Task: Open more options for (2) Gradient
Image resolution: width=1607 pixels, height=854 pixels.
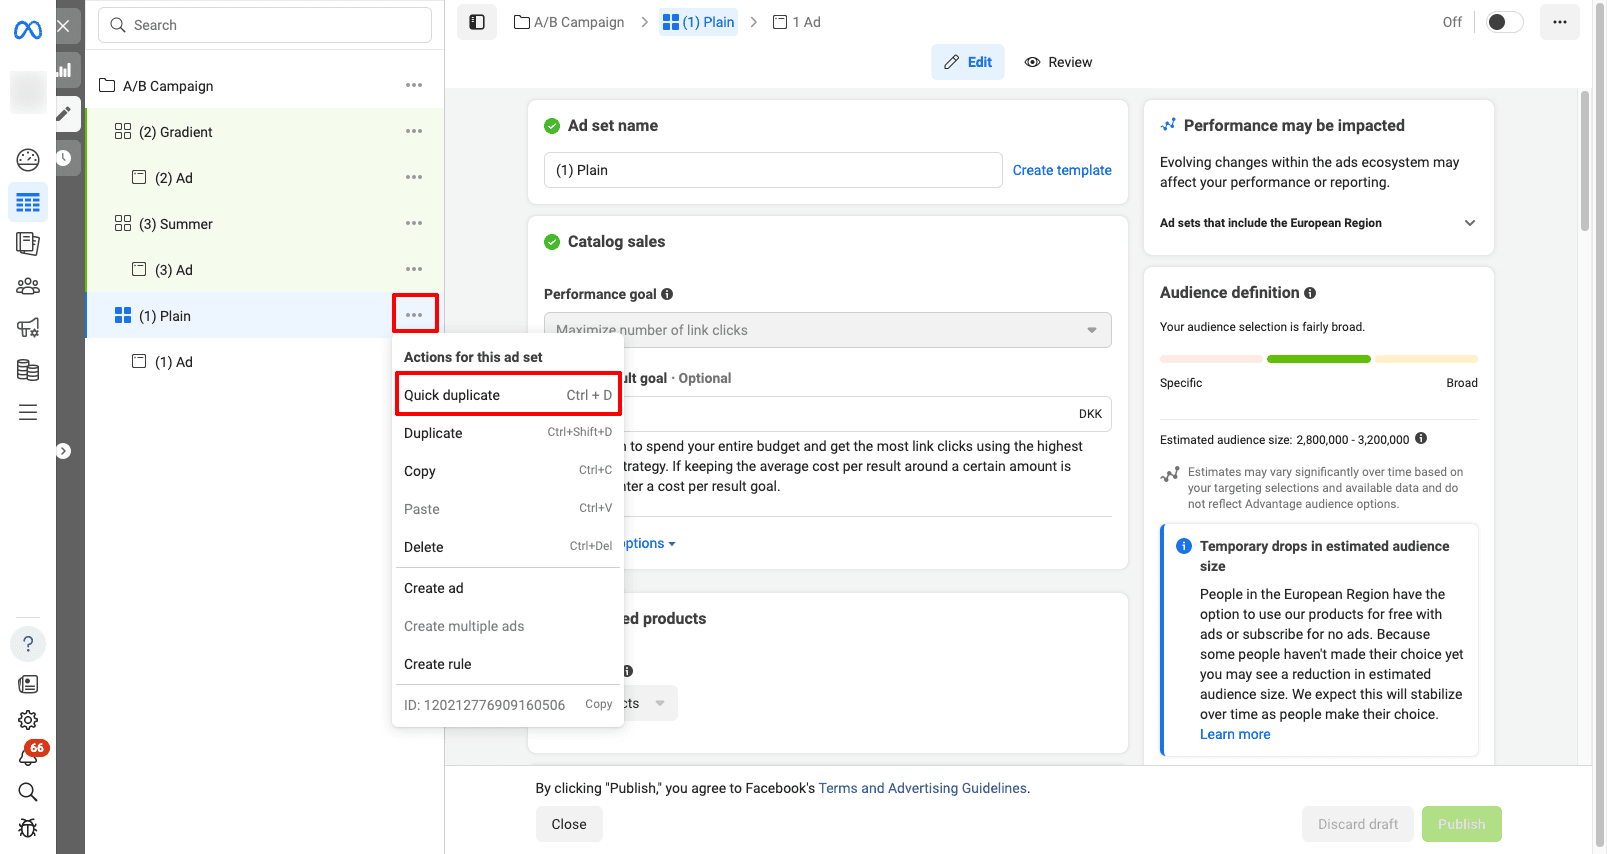Action: (x=414, y=131)
